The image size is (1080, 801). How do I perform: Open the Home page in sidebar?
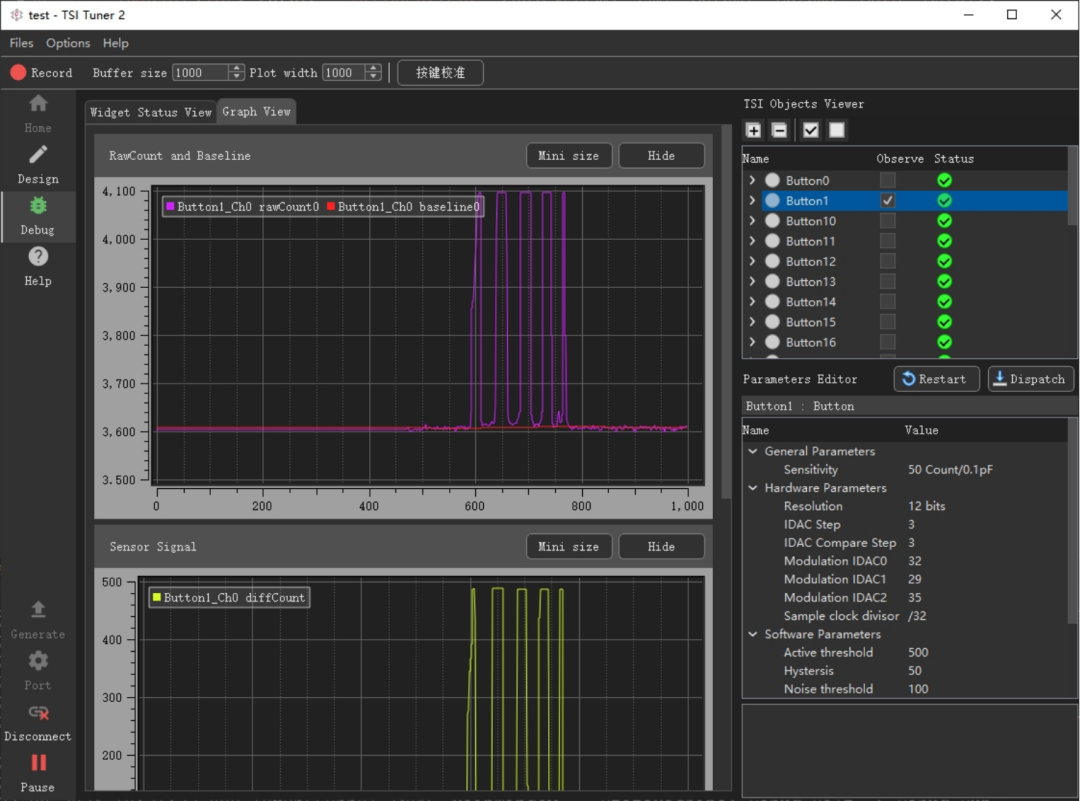click(x=38, y=112)
